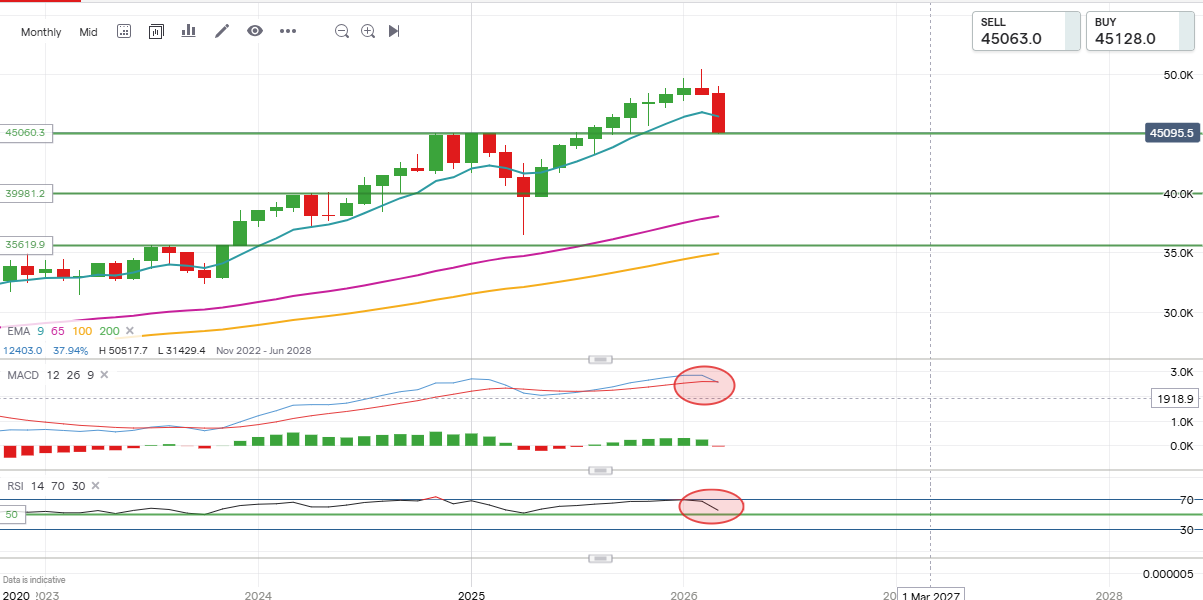Open EMA settings via the EMA label
Screen dimensions: 1203x600
pos(18,330)
